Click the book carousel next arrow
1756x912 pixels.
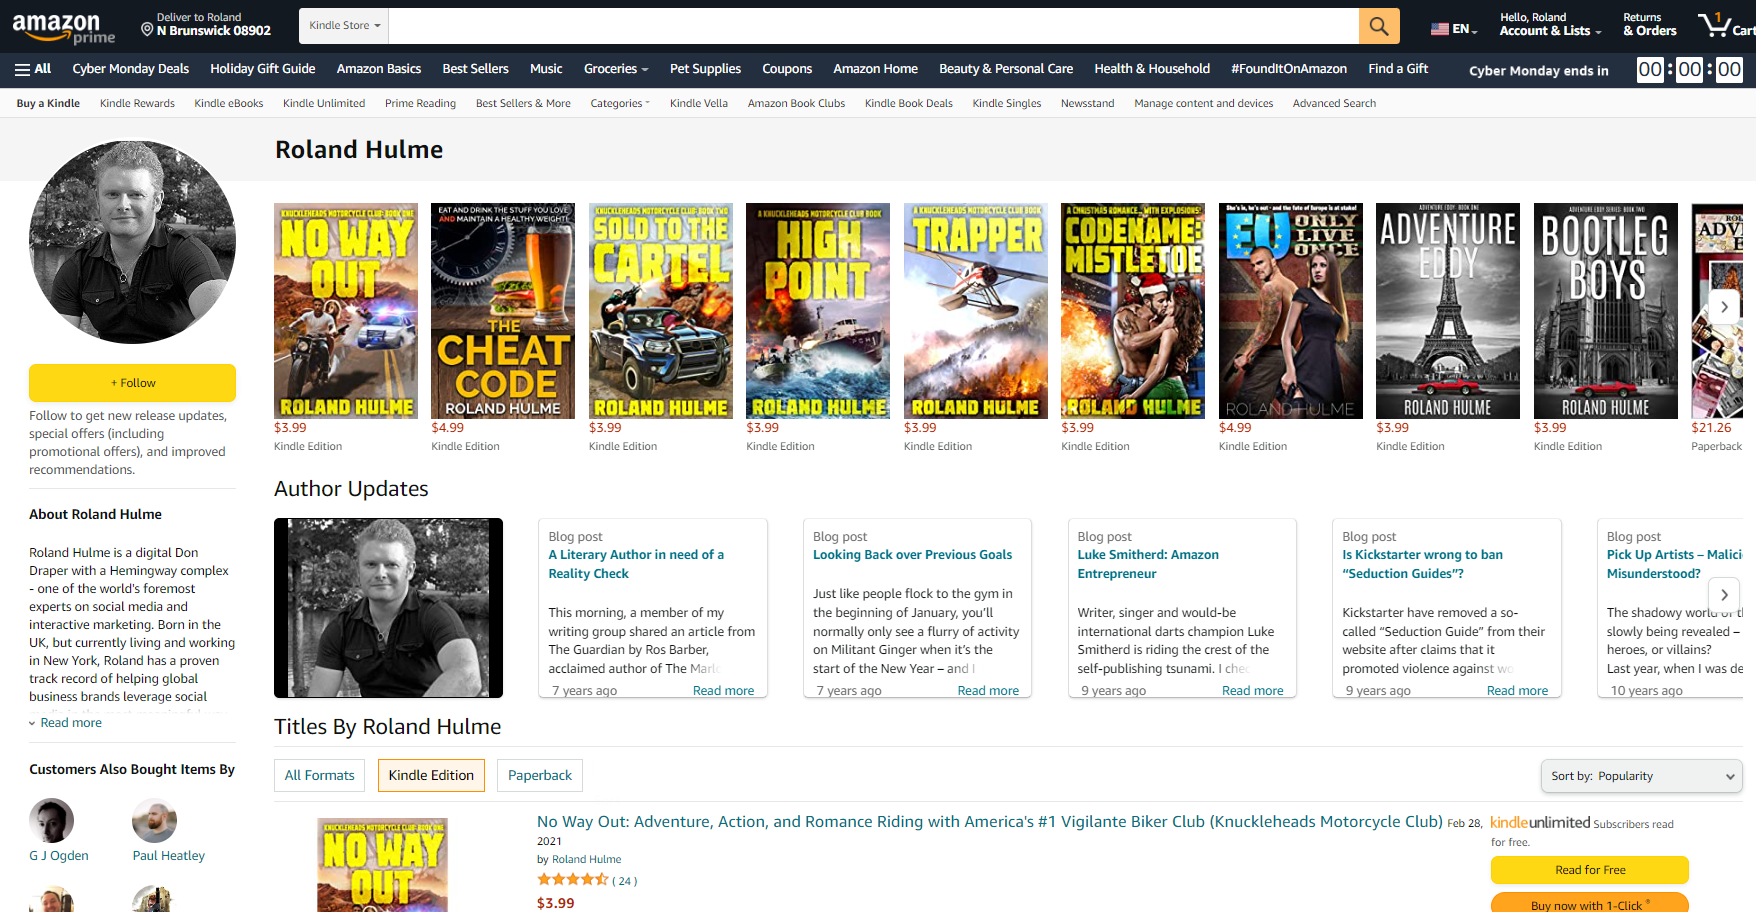coord(1724,307)
